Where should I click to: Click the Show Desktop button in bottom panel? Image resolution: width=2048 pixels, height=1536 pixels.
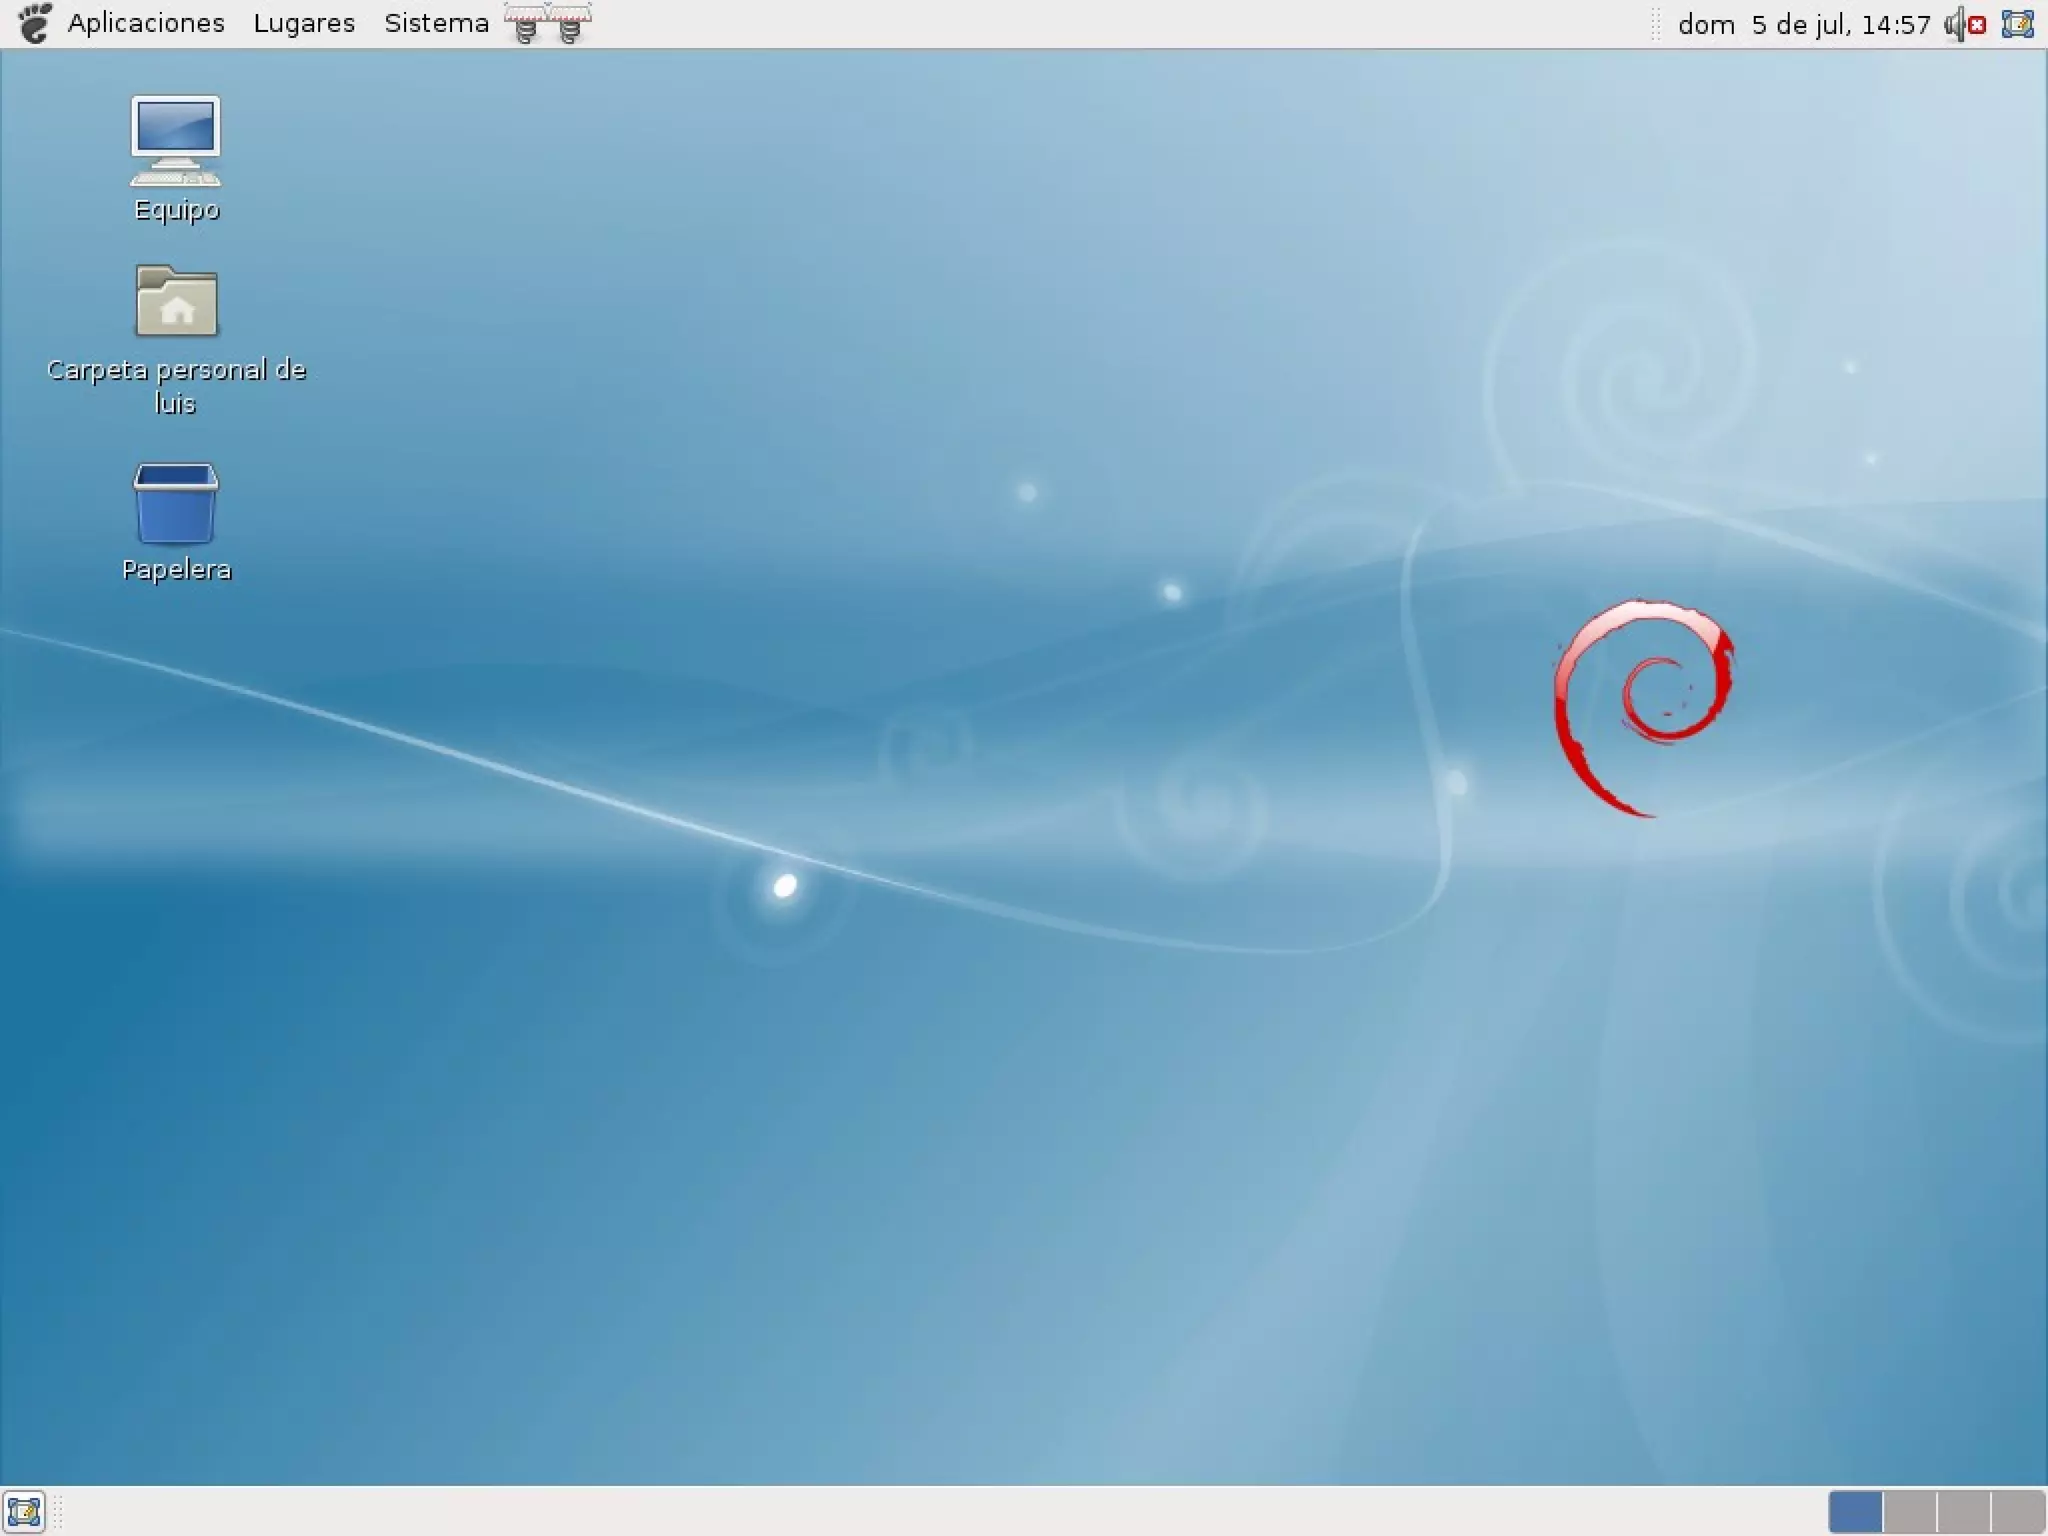coord(24,1511)
